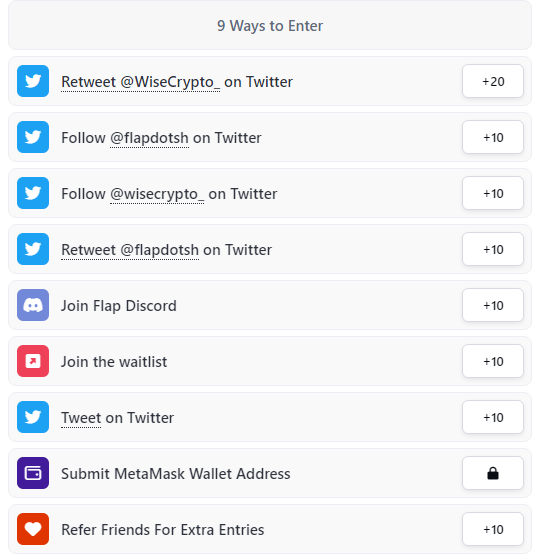This screenshot has width=540, height=560.
Task: Claim +10 for Refer Friends entry
Action: [493, 529]
